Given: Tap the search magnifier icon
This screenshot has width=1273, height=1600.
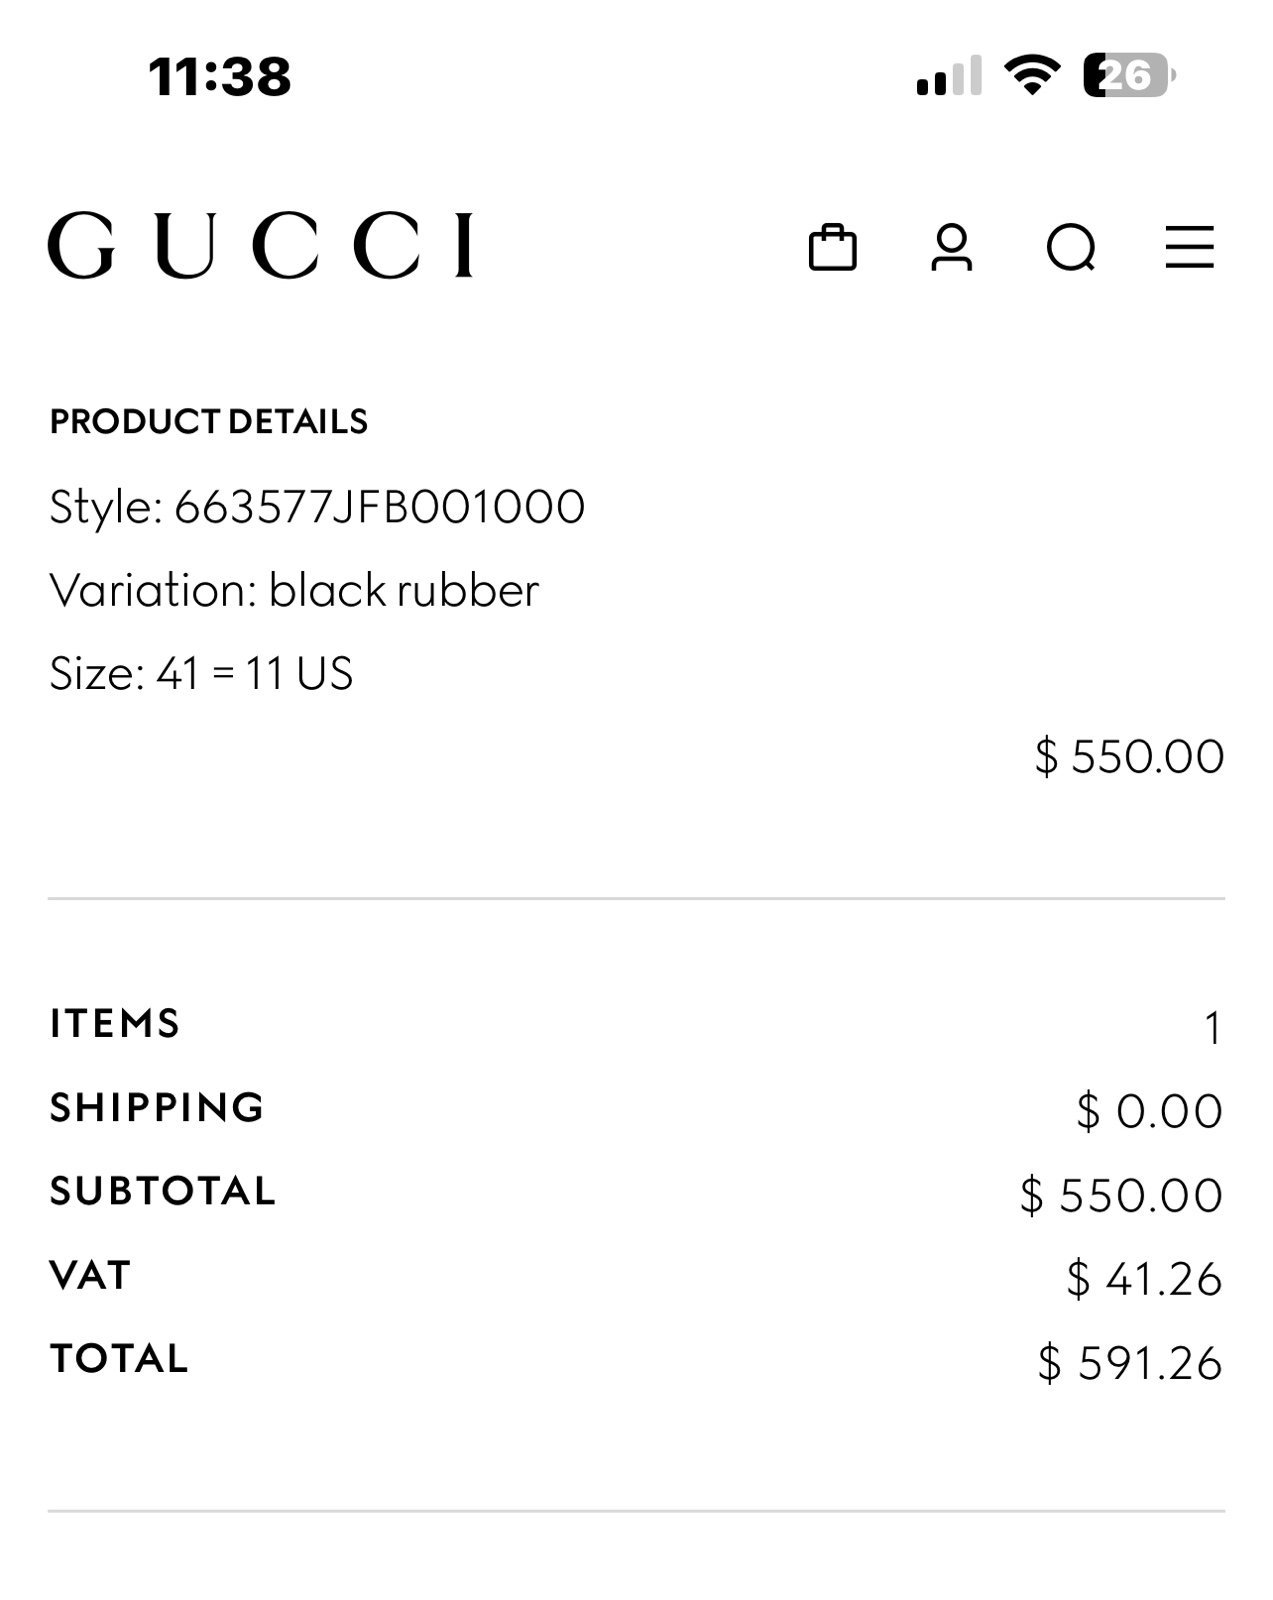Looking at the screenshot, I should [x=1071, y=248].
